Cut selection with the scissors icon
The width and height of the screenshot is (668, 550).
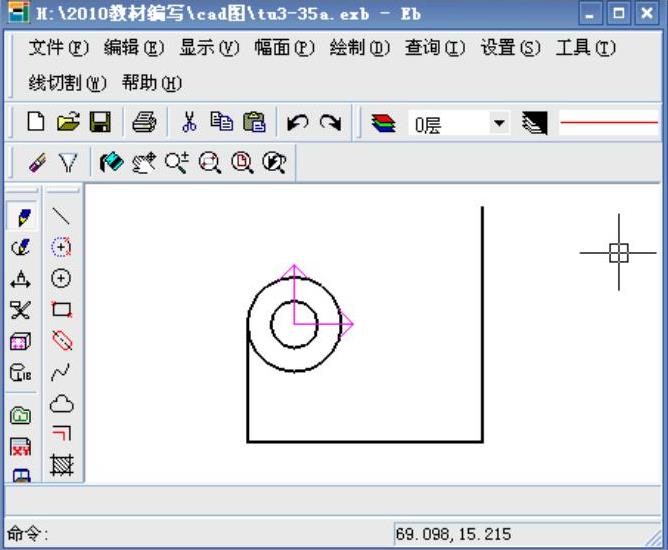tap(189, 122)
